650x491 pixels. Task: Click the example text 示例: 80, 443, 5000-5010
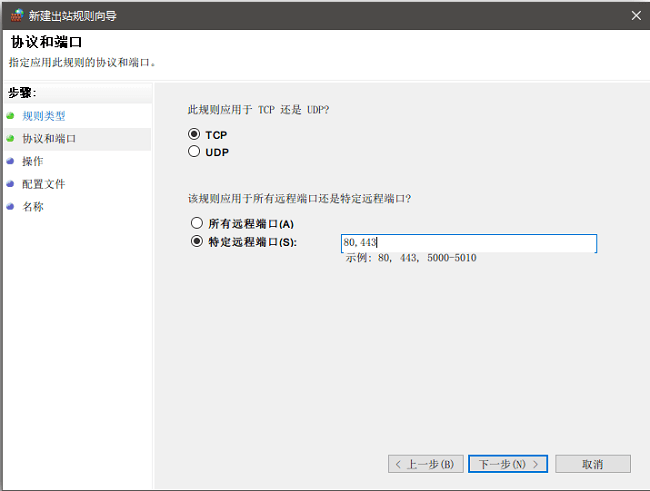click(x=411, y=258)
